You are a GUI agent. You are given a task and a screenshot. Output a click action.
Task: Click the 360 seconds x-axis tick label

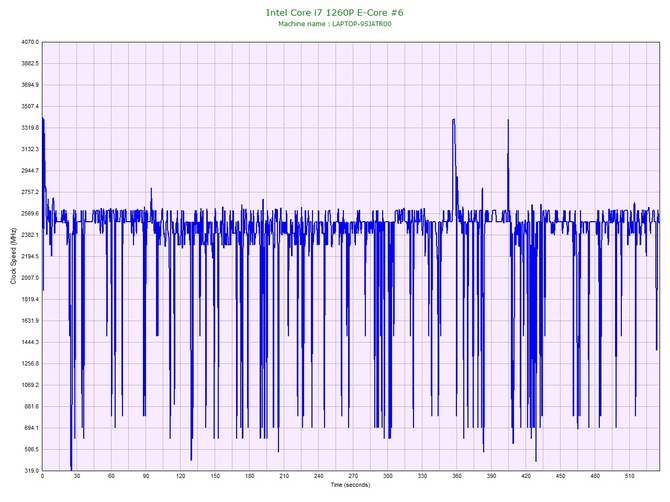click(x=457, y=476)
